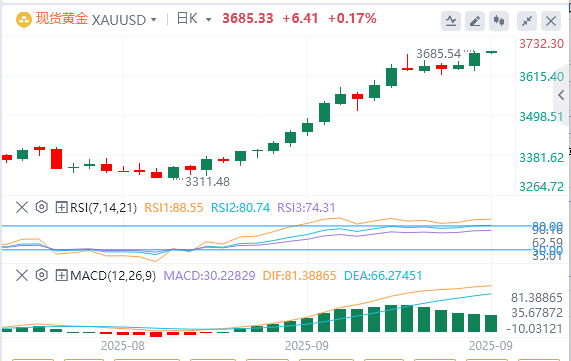Click the 3615.40 price axis label

[x=542, y=76]
